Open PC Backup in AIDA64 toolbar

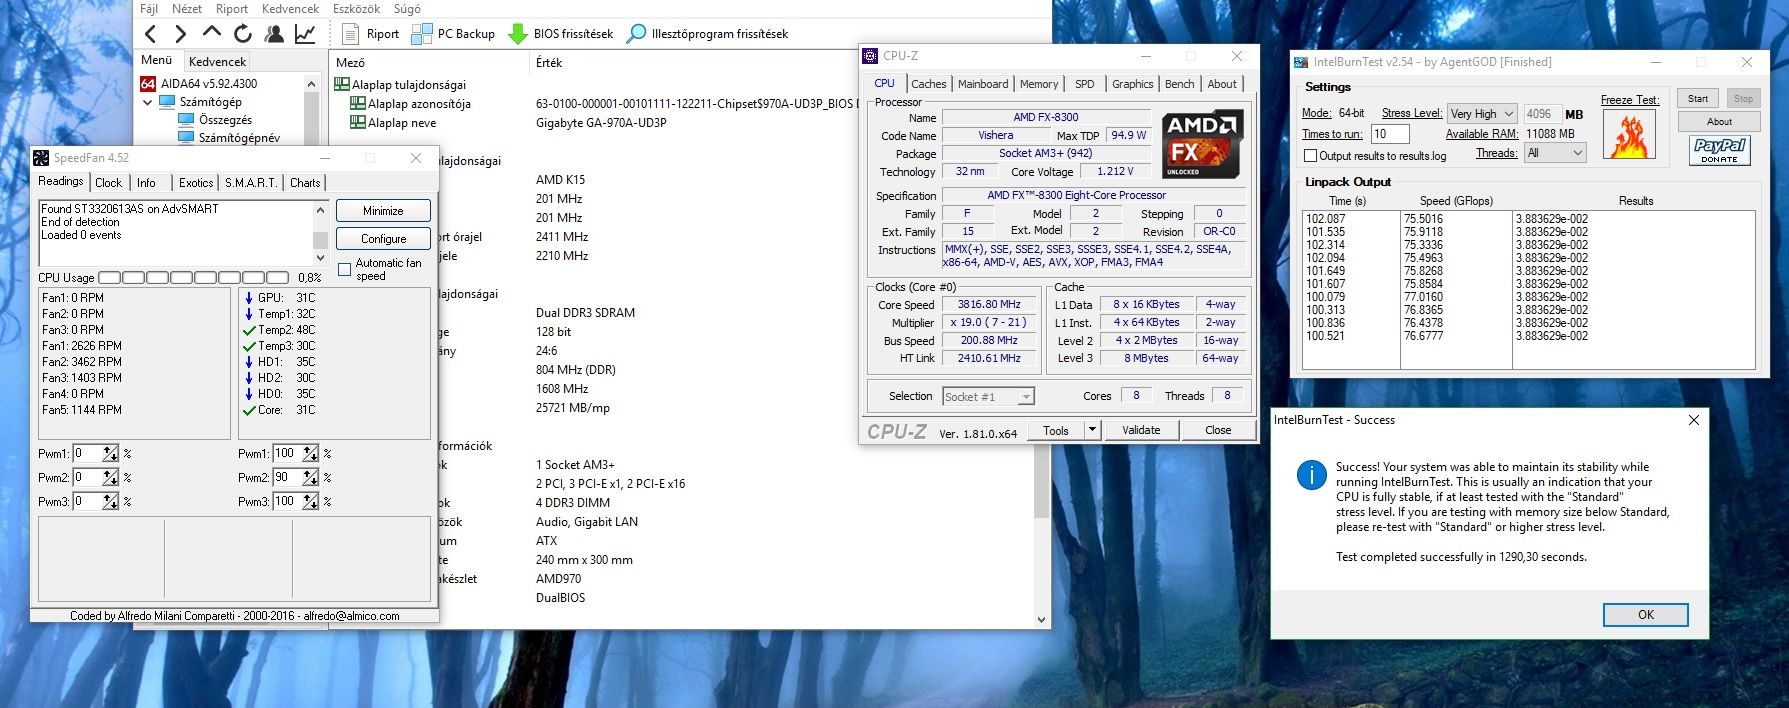(453, 34)
